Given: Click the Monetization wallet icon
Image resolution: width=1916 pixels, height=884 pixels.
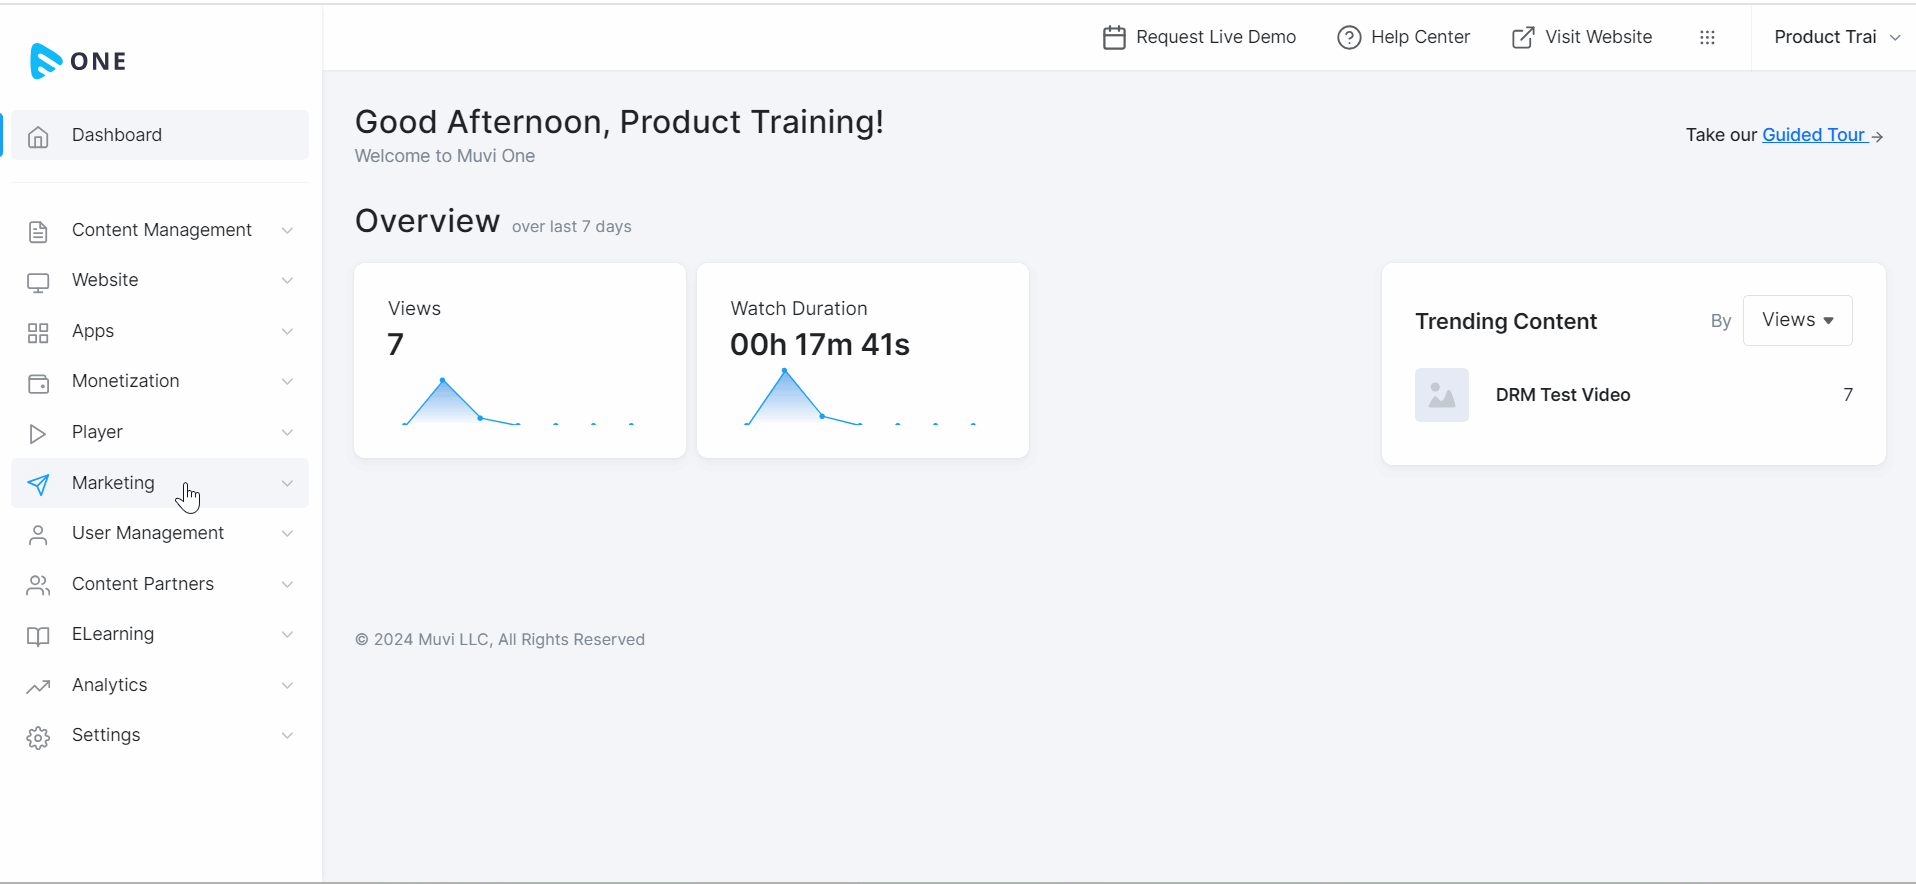Looking at the screenshot, I should (x=38, y=383).
